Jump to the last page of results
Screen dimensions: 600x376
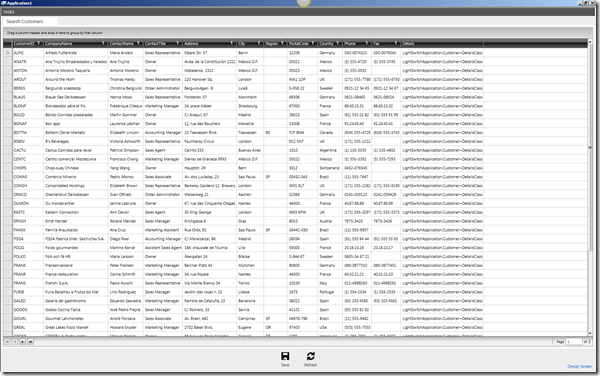[x=31, y=342]
